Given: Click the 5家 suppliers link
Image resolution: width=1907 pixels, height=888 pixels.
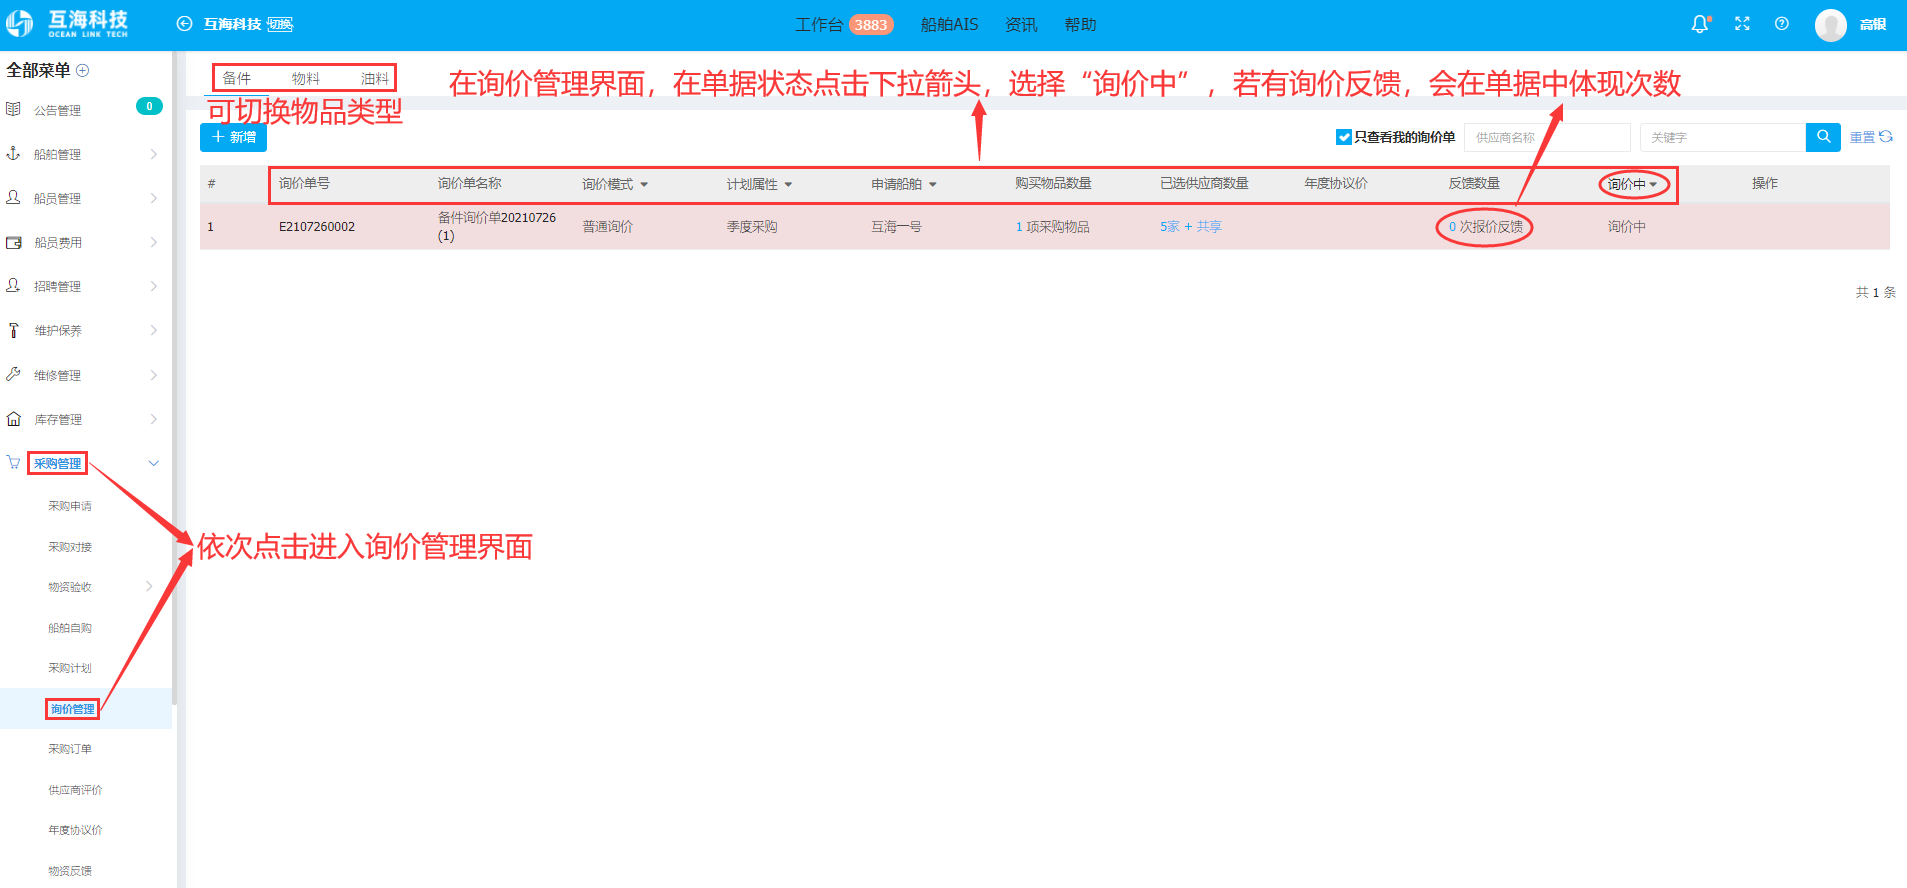Looking at the screenshot, I should [x=1170, y=227].
